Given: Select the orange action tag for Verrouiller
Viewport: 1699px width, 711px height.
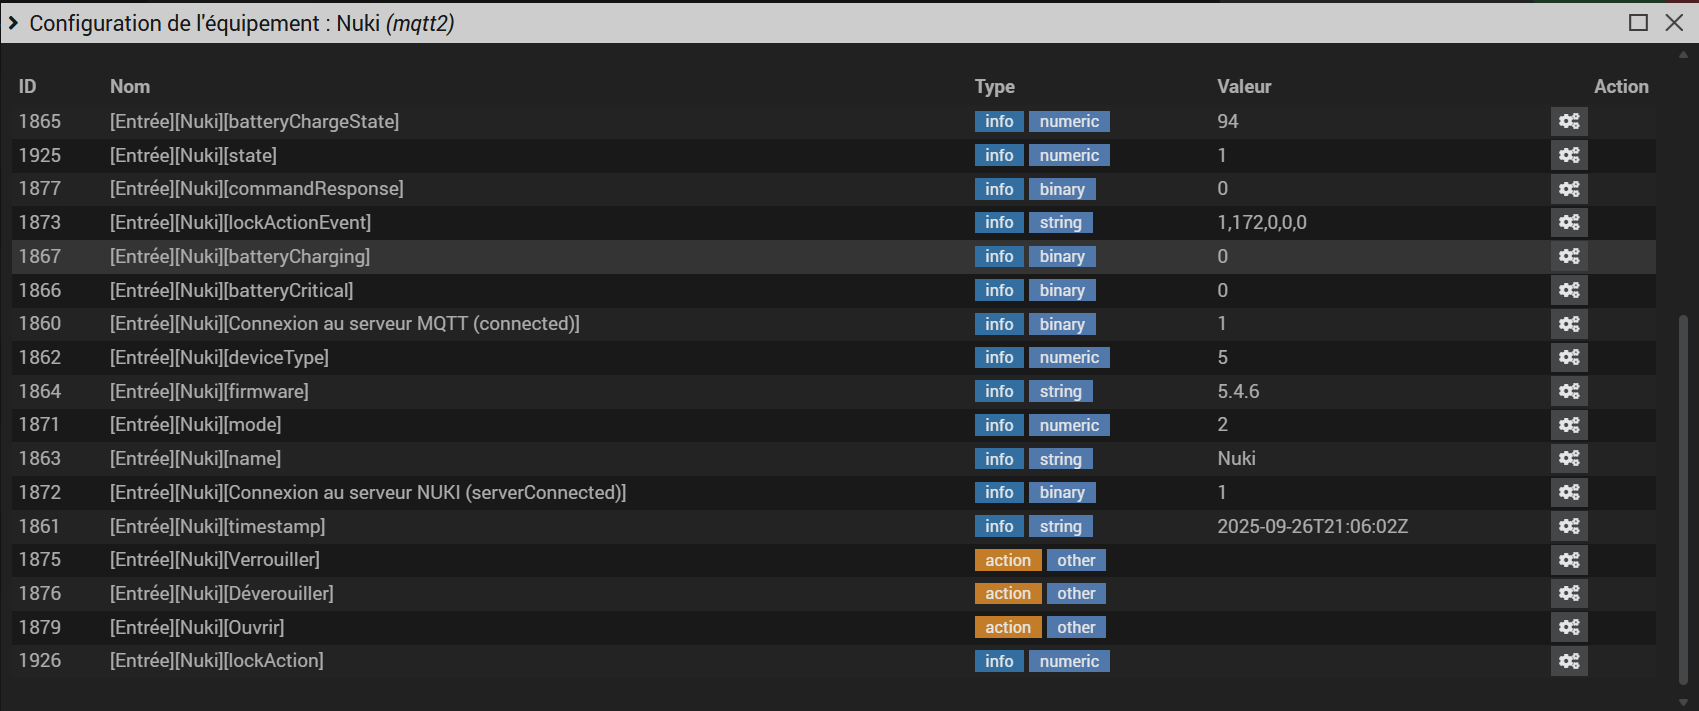Looking at the screenshot, I should [x=1007, y=560].
